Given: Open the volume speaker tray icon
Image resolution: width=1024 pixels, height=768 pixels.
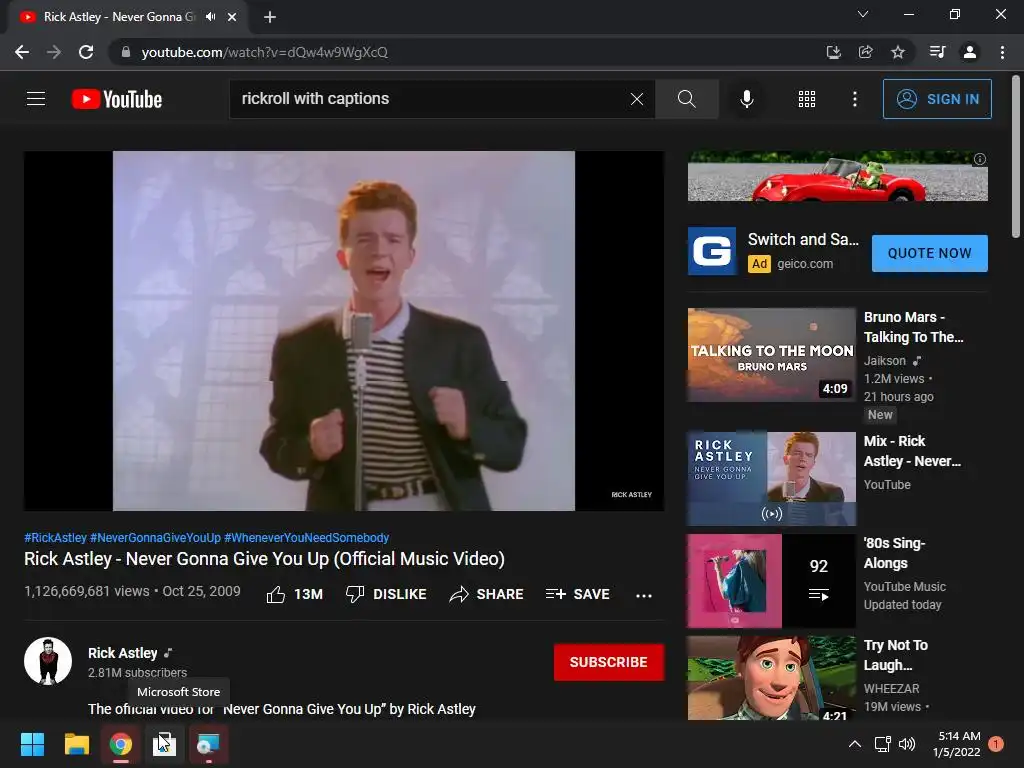Looking at the screenshot, I should (907, 744).
